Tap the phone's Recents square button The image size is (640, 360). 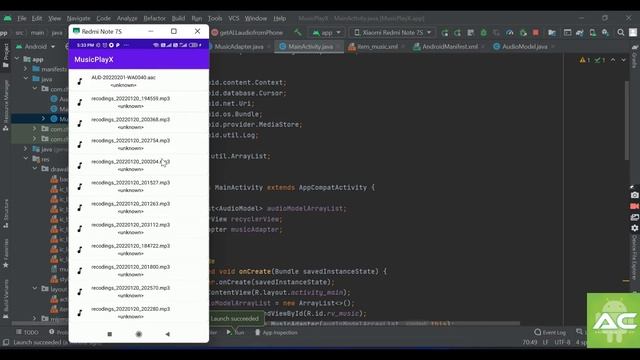click(x=109, y=334)
